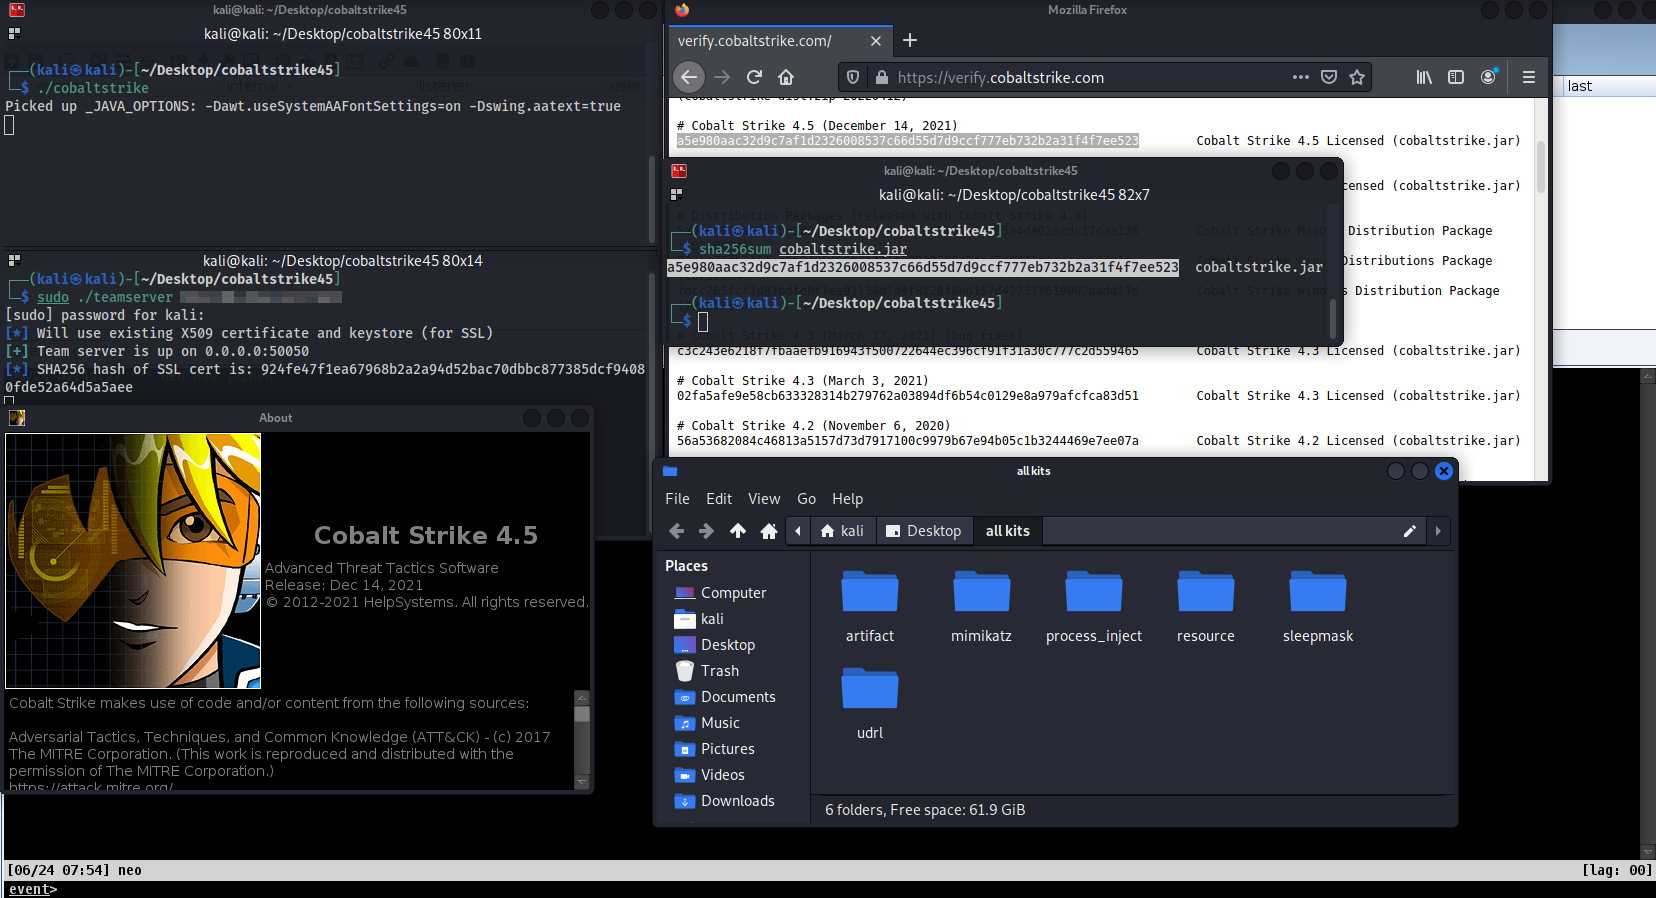
Task: Open Music in Places sidebar
Action: click(x=720, y=723)
